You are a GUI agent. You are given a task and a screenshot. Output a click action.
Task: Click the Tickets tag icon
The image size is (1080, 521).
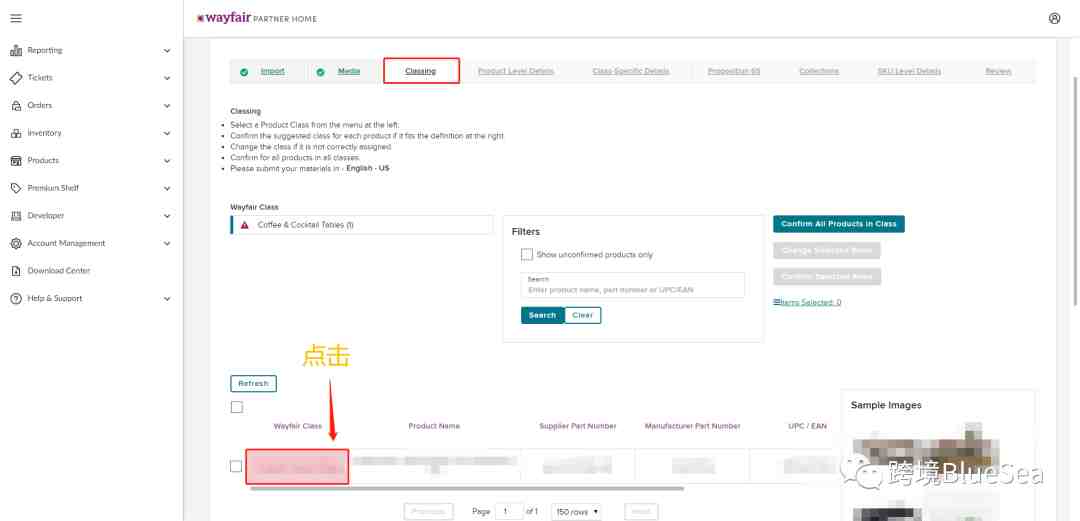click(x=16, y=78)
